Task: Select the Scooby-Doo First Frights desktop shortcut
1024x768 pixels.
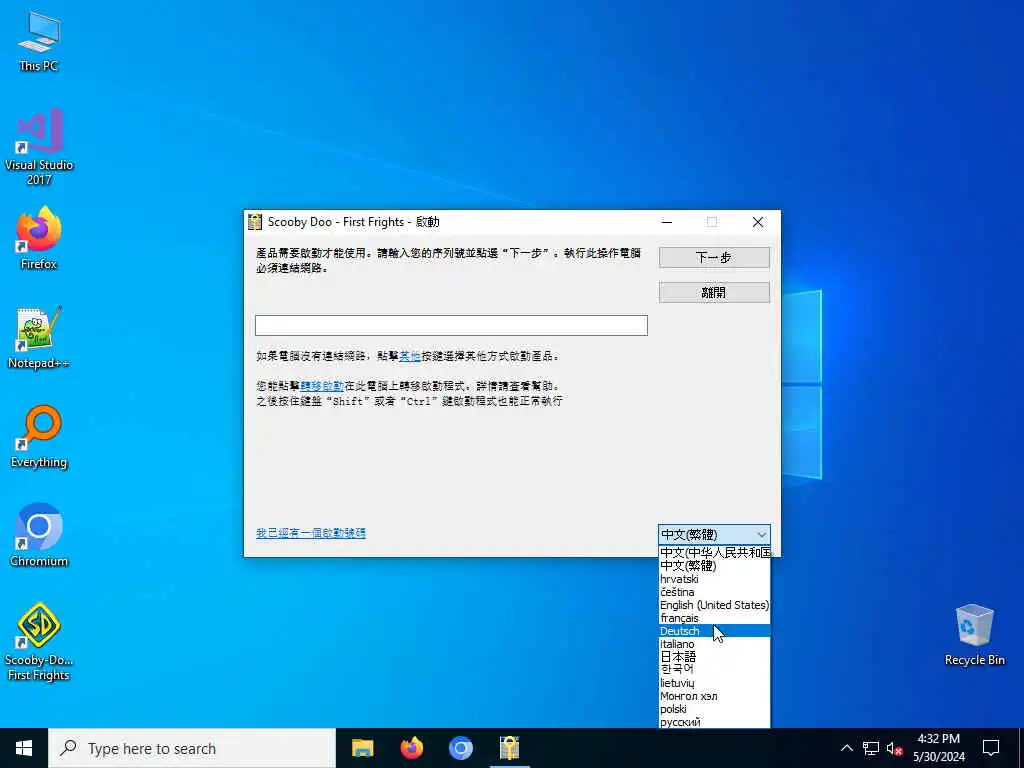Action: [39, 641]
